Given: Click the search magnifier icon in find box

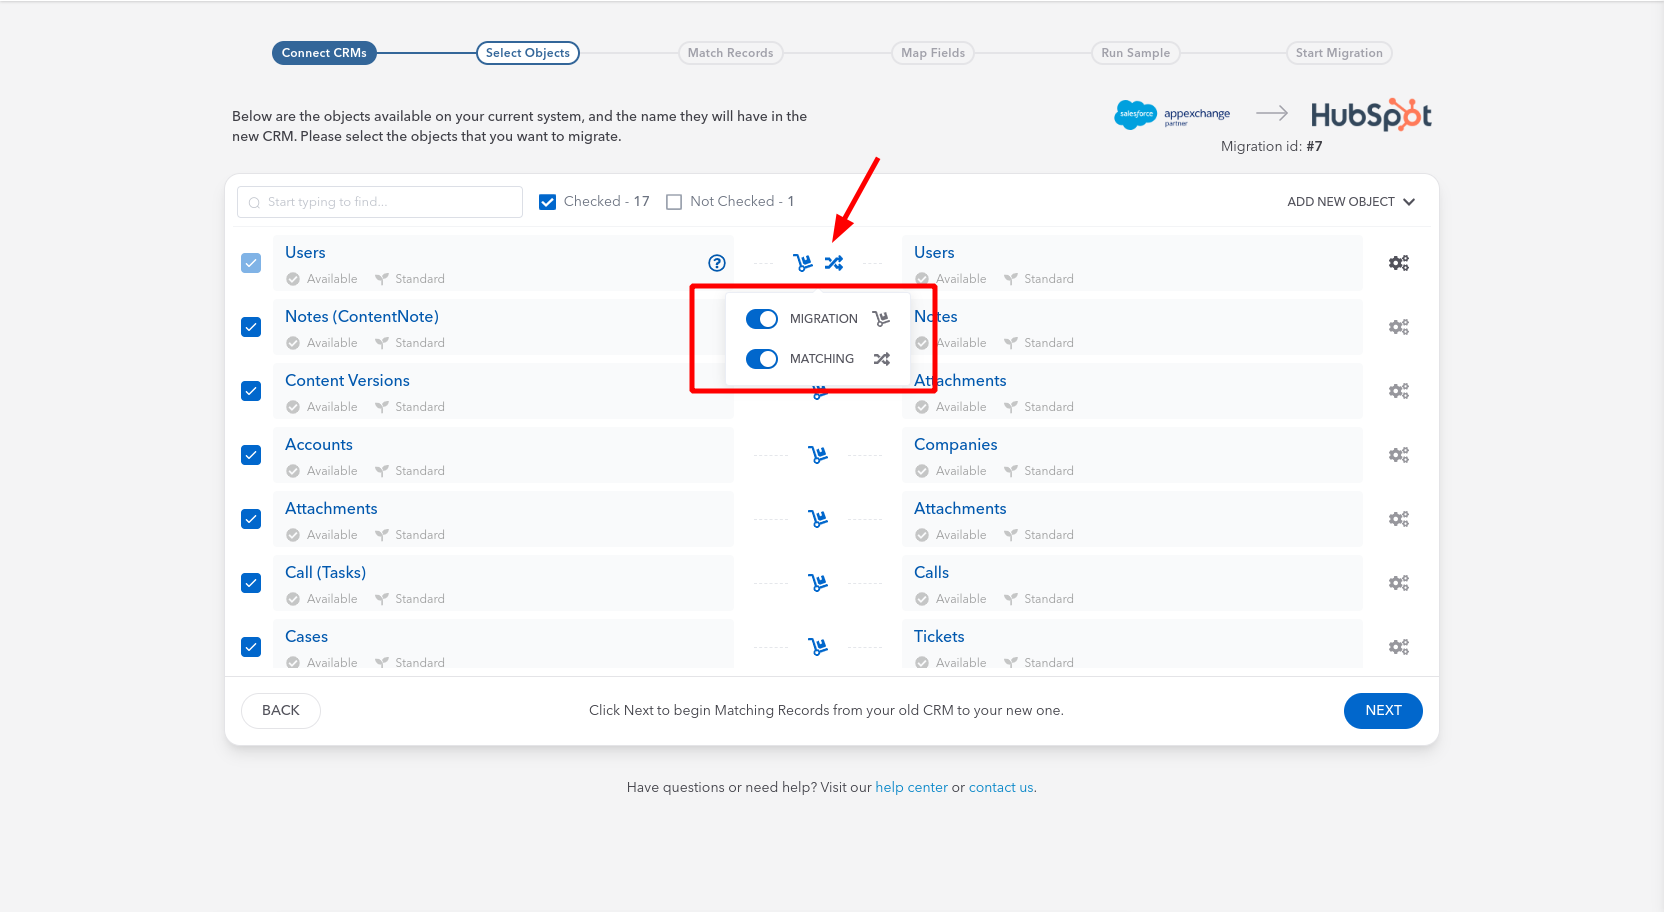Looking at the screenshot, I should click(254, 203).
